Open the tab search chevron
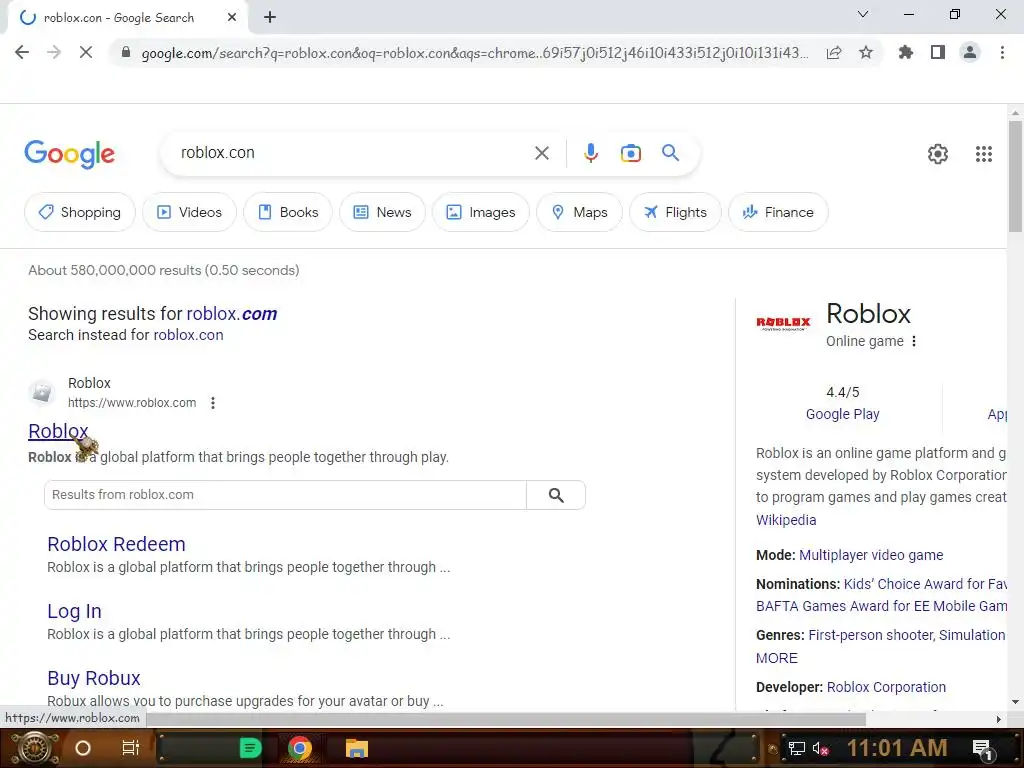Screen dimensions: 1024x768 pos(863,14)
